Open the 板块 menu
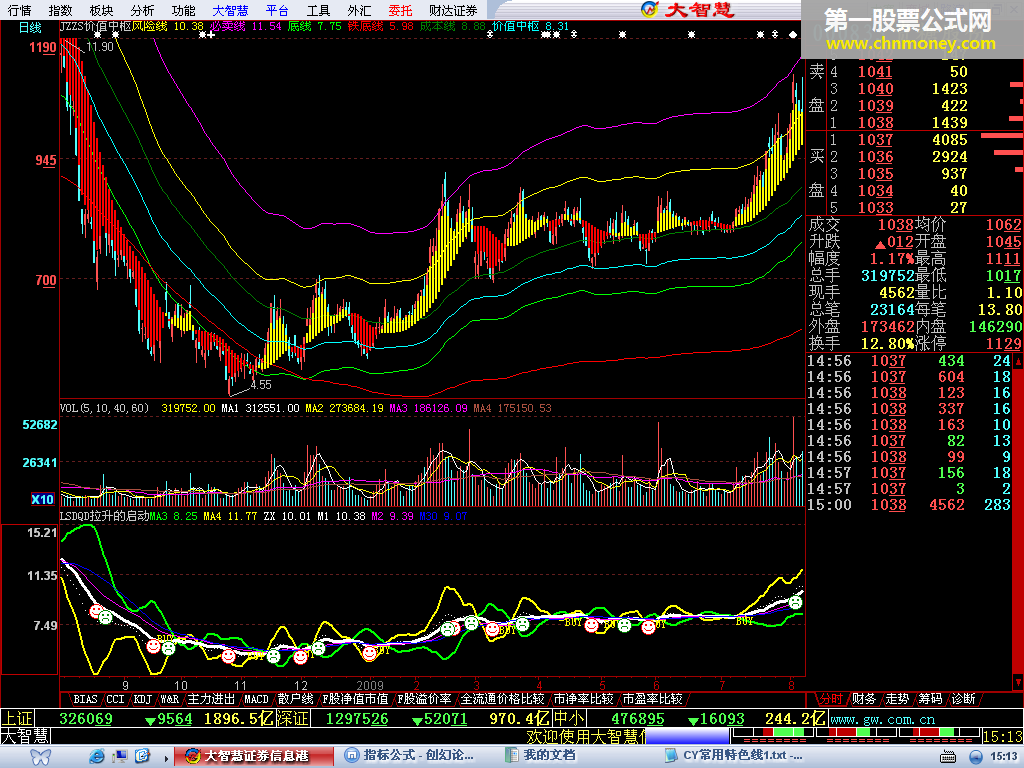 tap(101, 10)
